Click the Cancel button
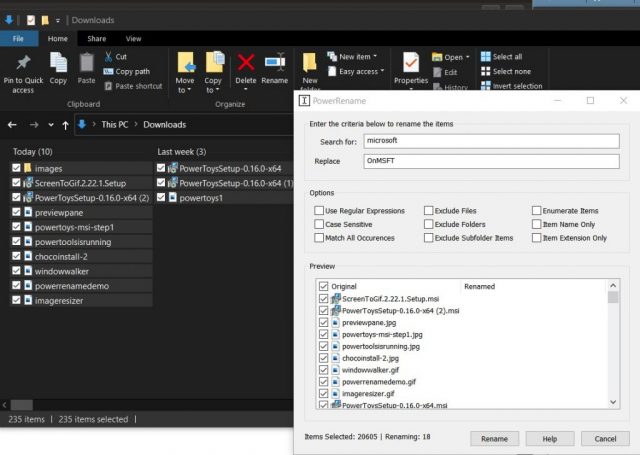This screenshot has height=455, width=640. tap(605, 439)
